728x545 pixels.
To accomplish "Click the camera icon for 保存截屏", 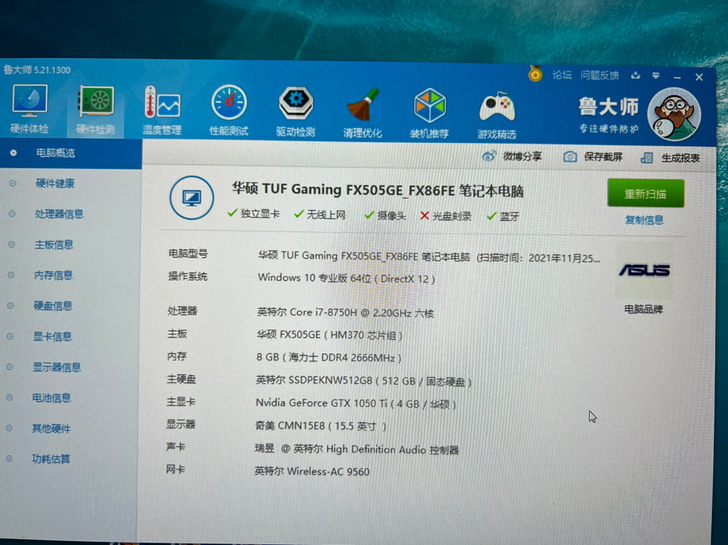I will [570, 157].
